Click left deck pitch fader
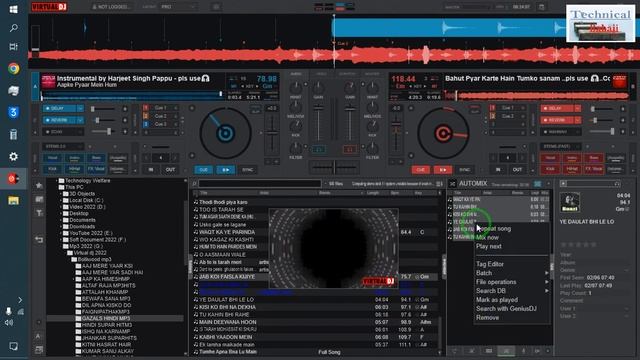The height and width of the screenshot is (360, 640). point(272,133)
